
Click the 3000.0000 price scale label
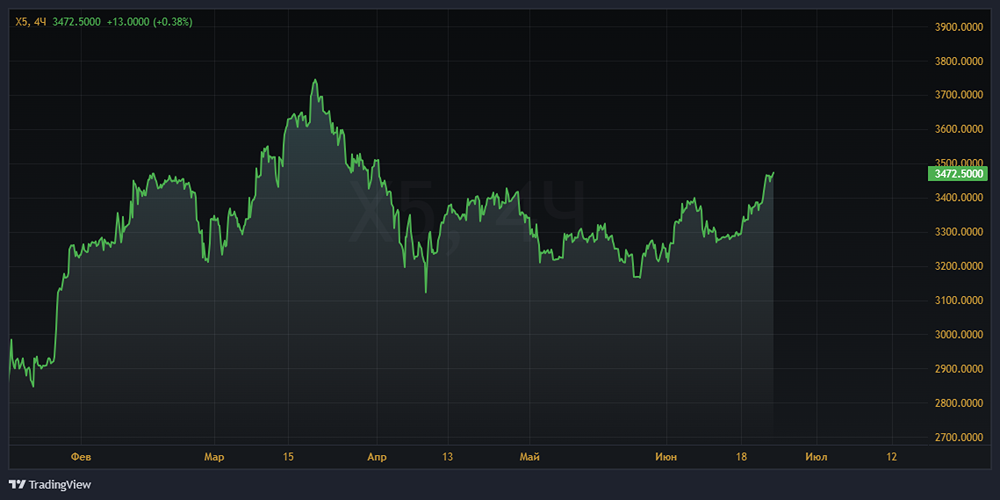click(x=958, y=335)
